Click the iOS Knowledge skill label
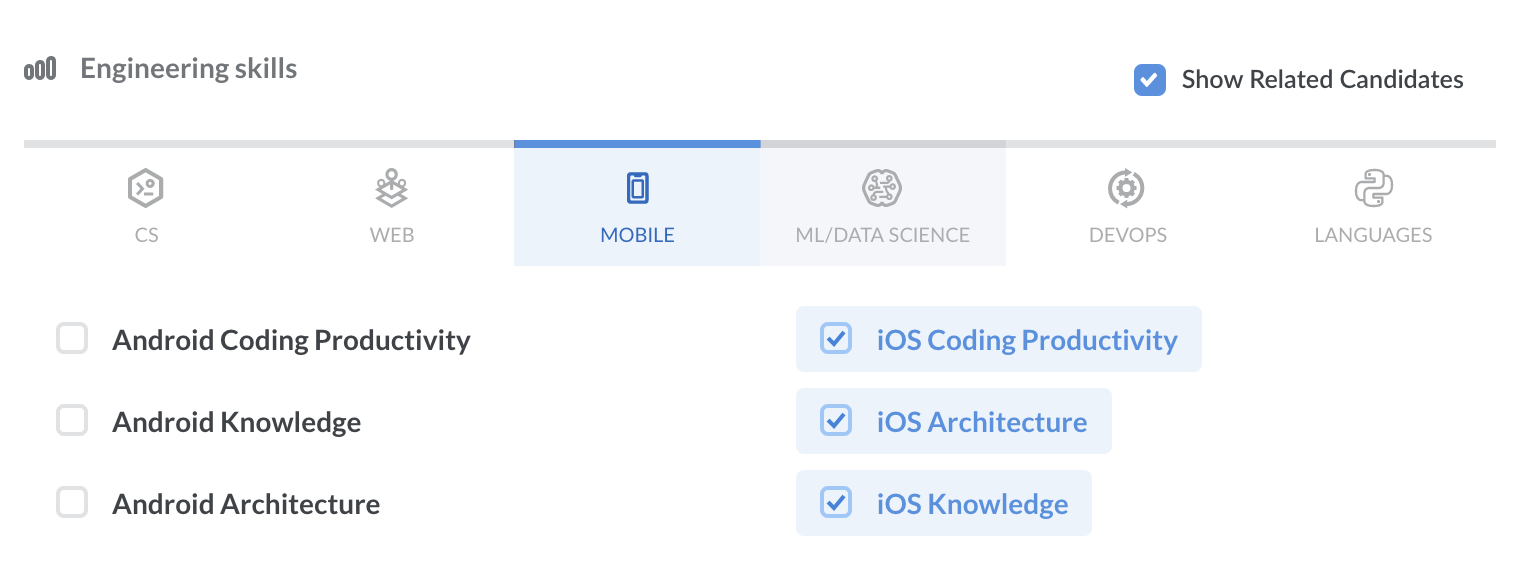Screen dimensions: 1522x562 (972, 504)
